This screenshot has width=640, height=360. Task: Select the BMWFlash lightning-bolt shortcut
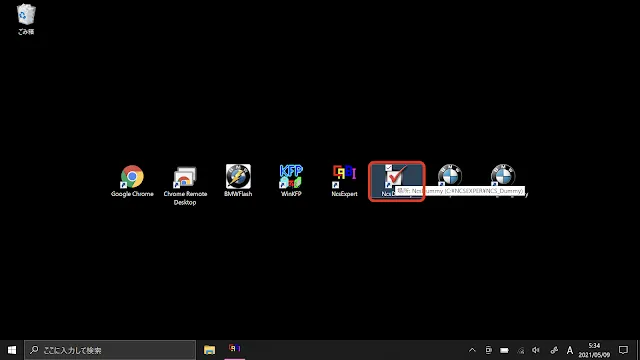[238, 181]
